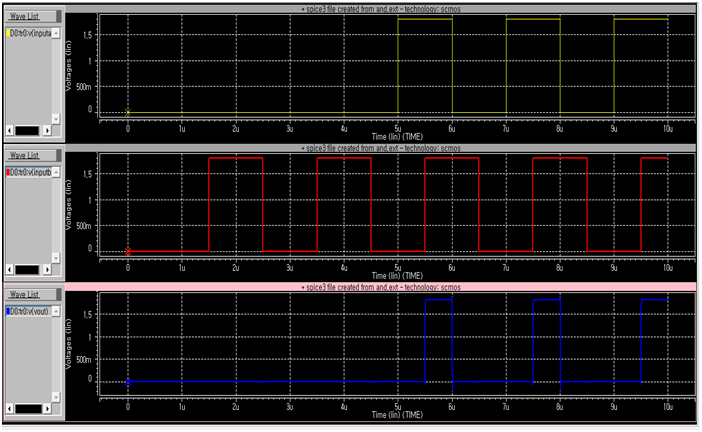Click the up scroll arrow in the inputb wave list
The image size is (702, 432).
[56, 173]
